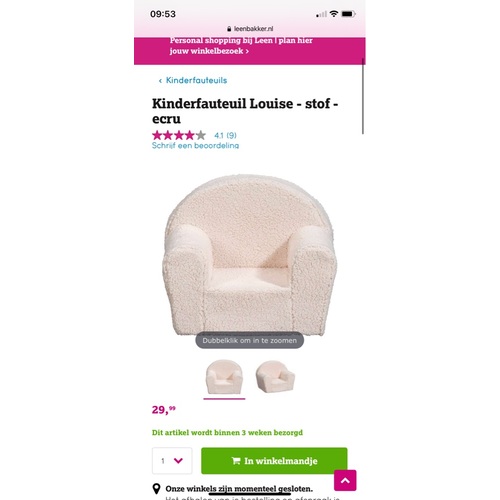
Task: Tap the Wi-Fi status icon
Action: [x=333, y=14]
